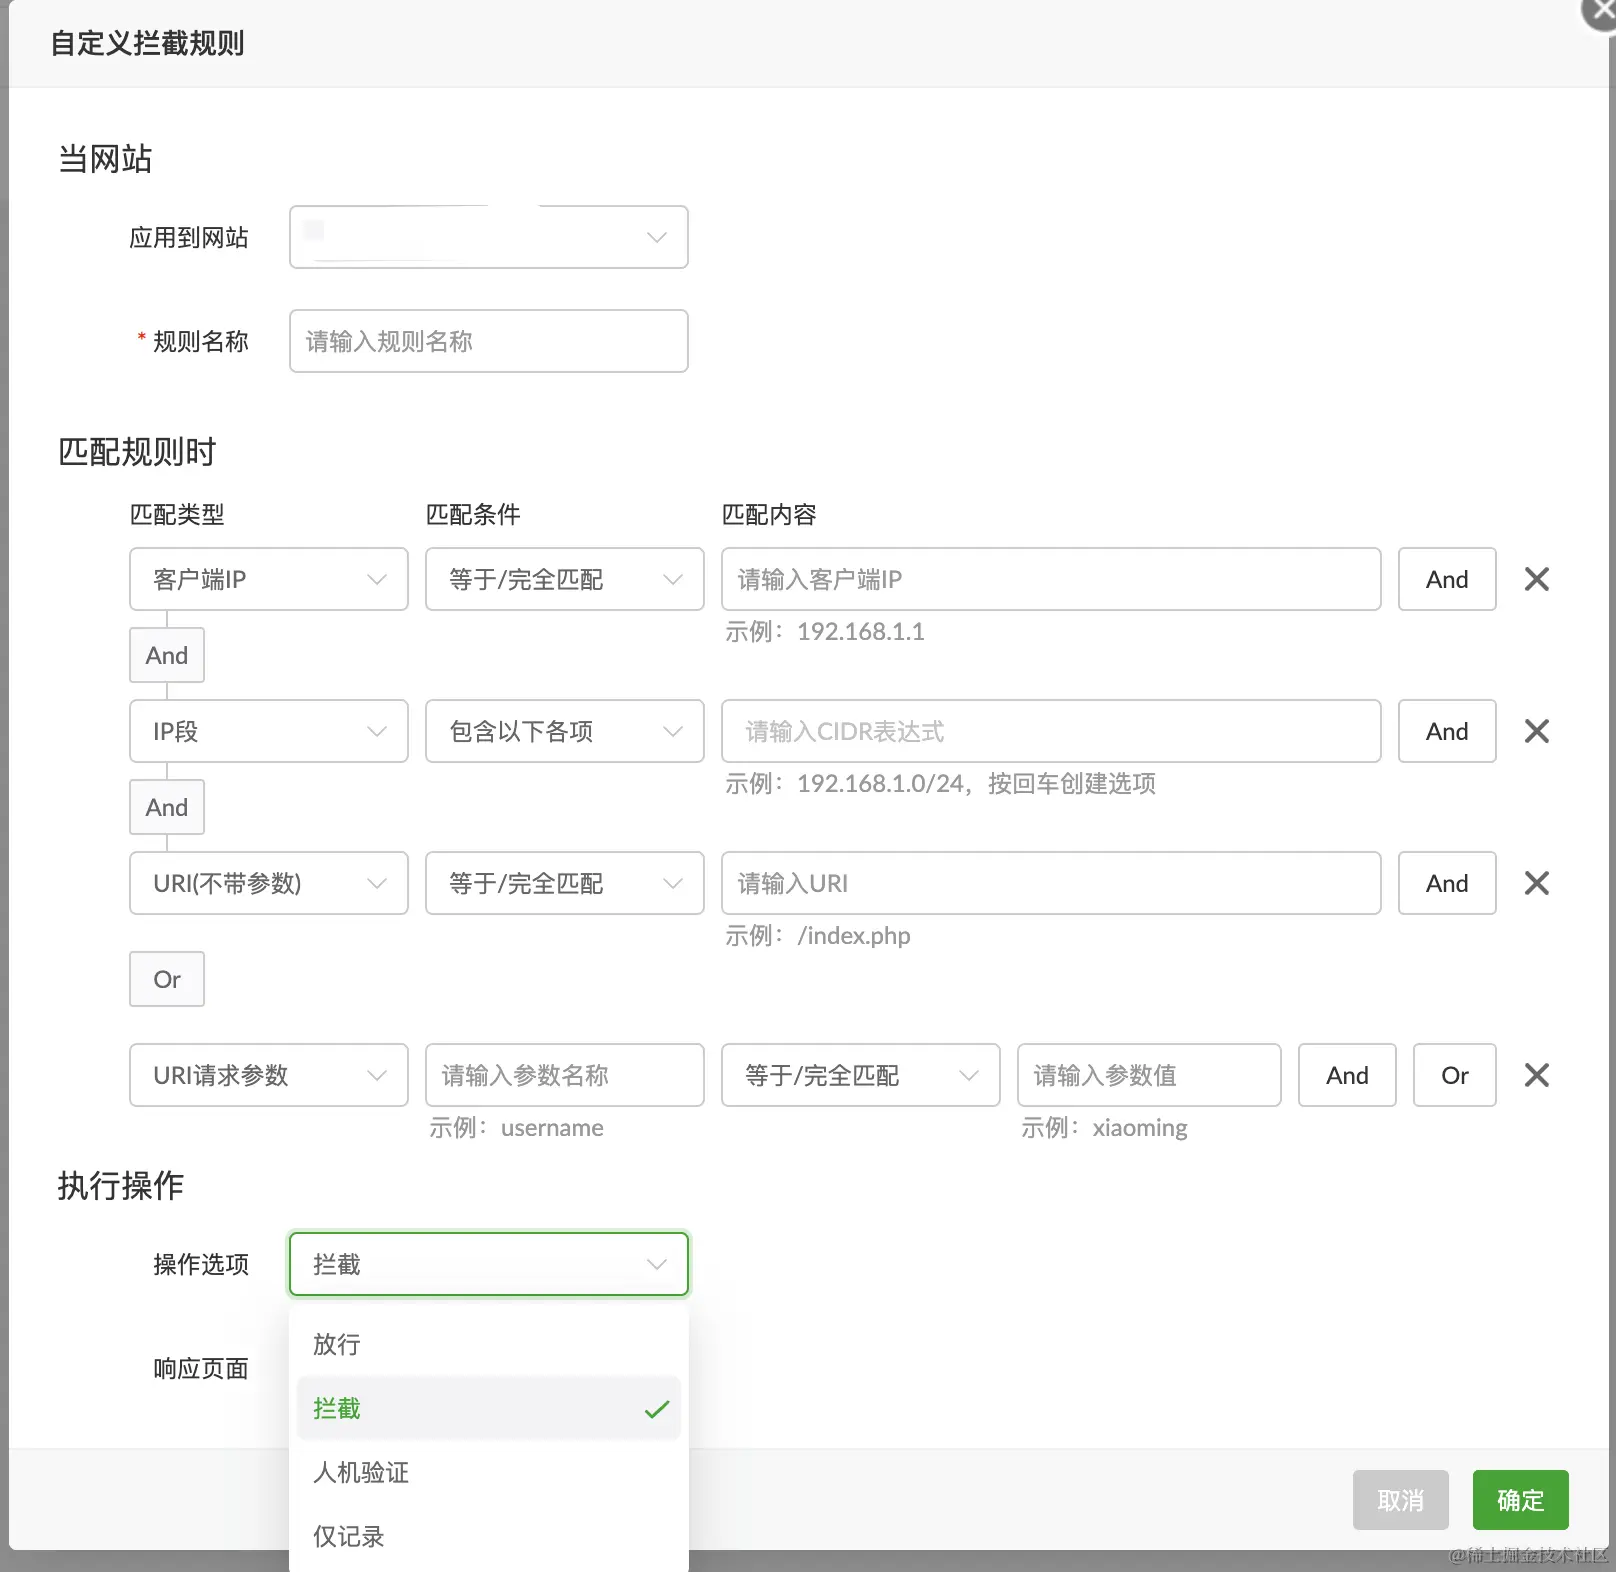Delete the IP段 rule row
The height and width of the screenshot is (1572, 1616).
coord(1537,731)
